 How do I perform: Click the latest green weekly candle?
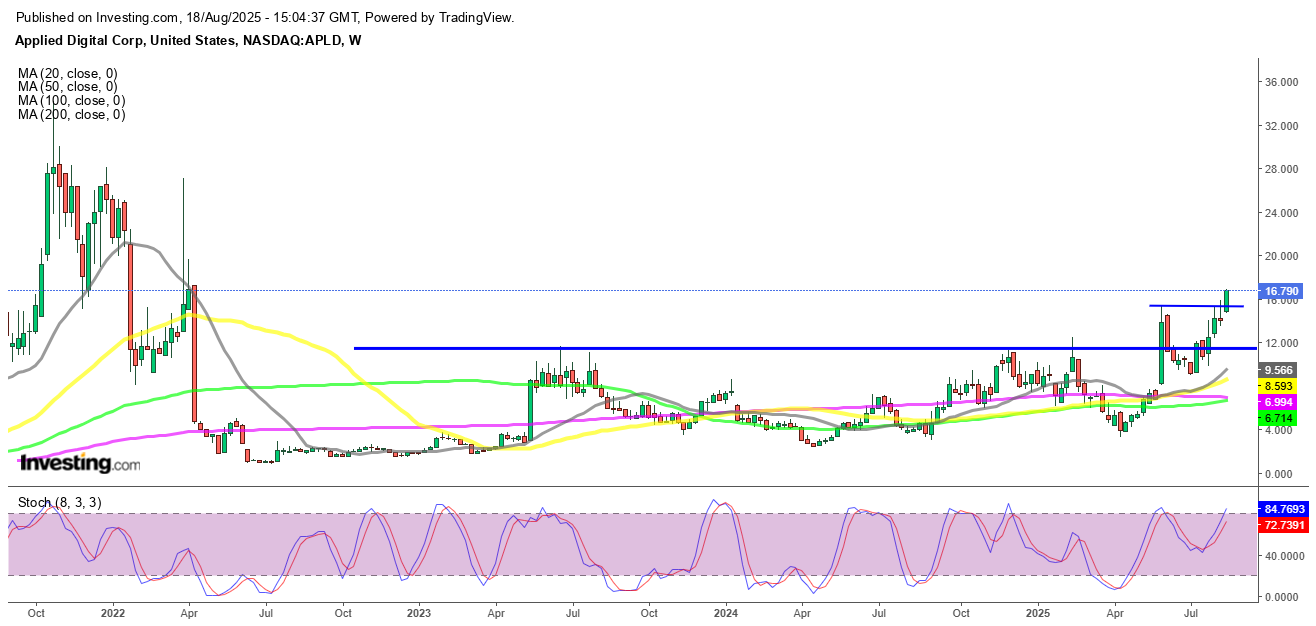pos(1226,300)
